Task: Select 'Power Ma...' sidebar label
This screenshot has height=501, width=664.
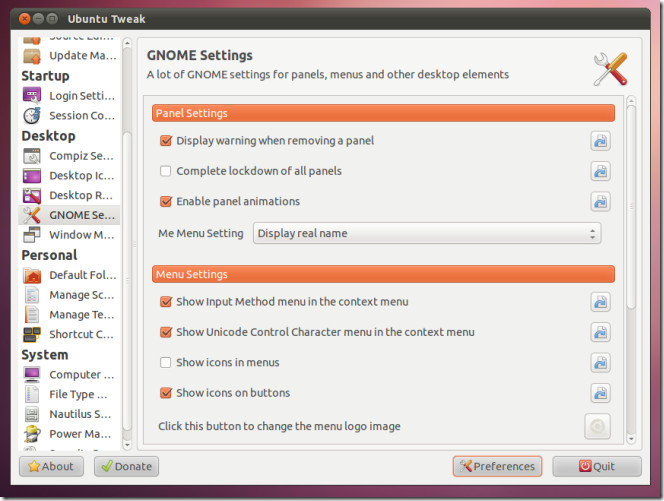Action: point(80,434)
